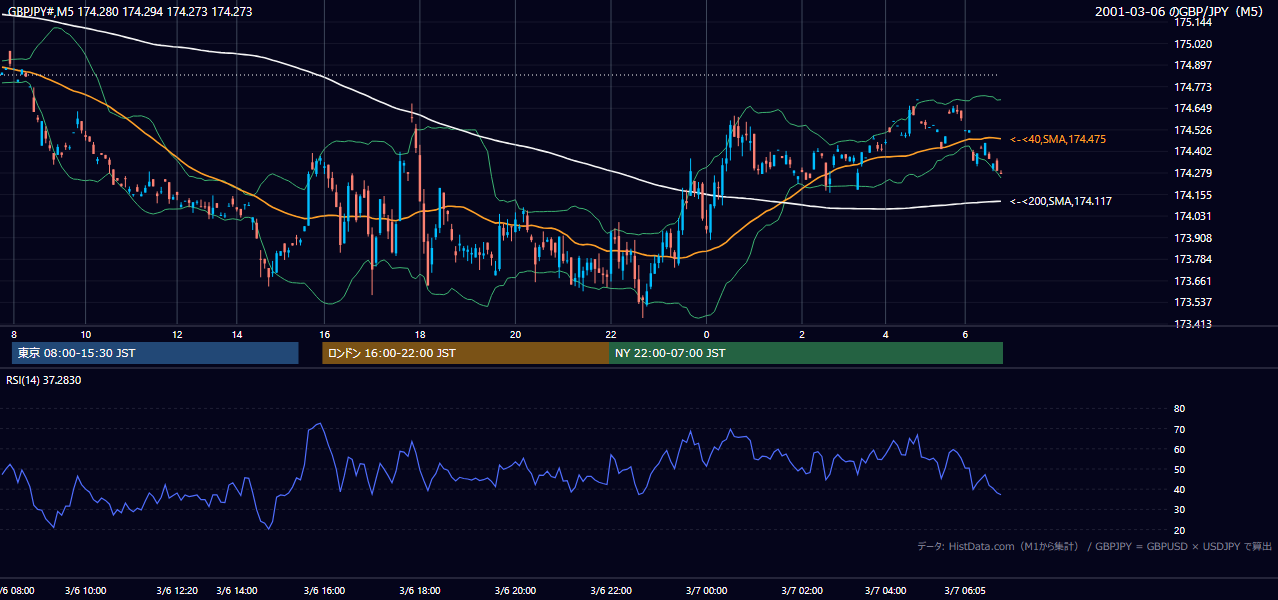1278x600 pixels.
Task: Click price axis value 174.897
Action: [1193, 65]
